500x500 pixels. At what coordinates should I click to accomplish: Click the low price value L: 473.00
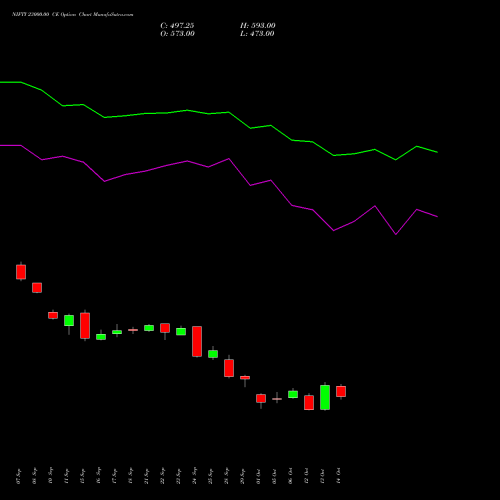tap(257, 34)
